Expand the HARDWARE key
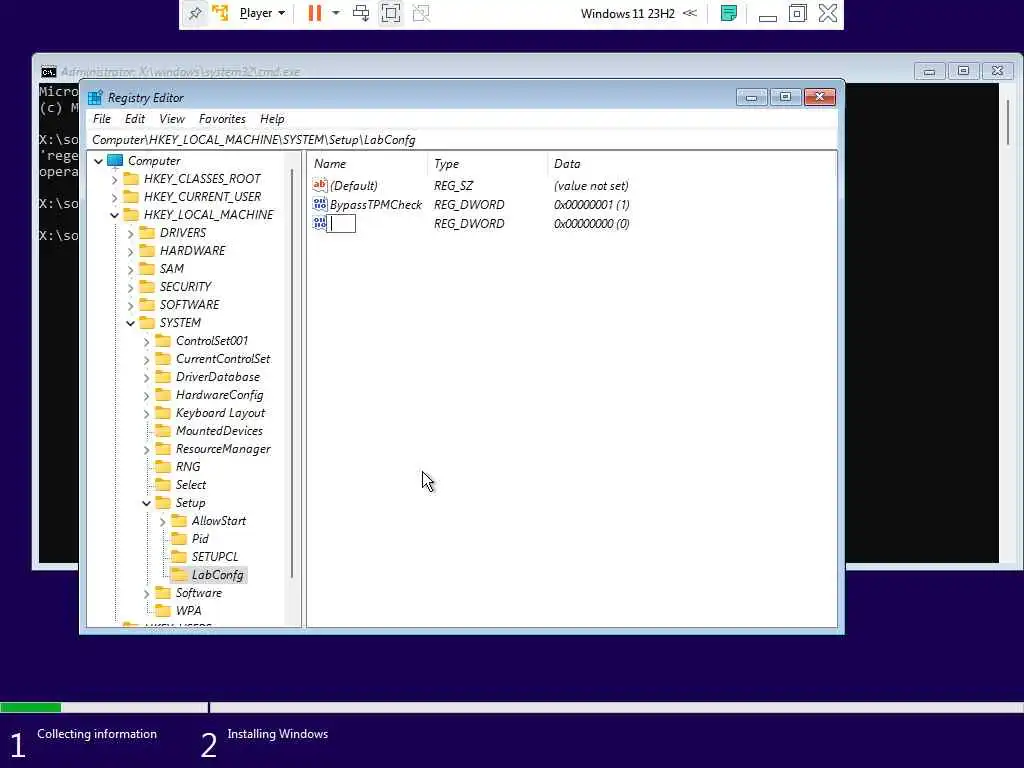The image size is (1024, 768). click(131, 251)
